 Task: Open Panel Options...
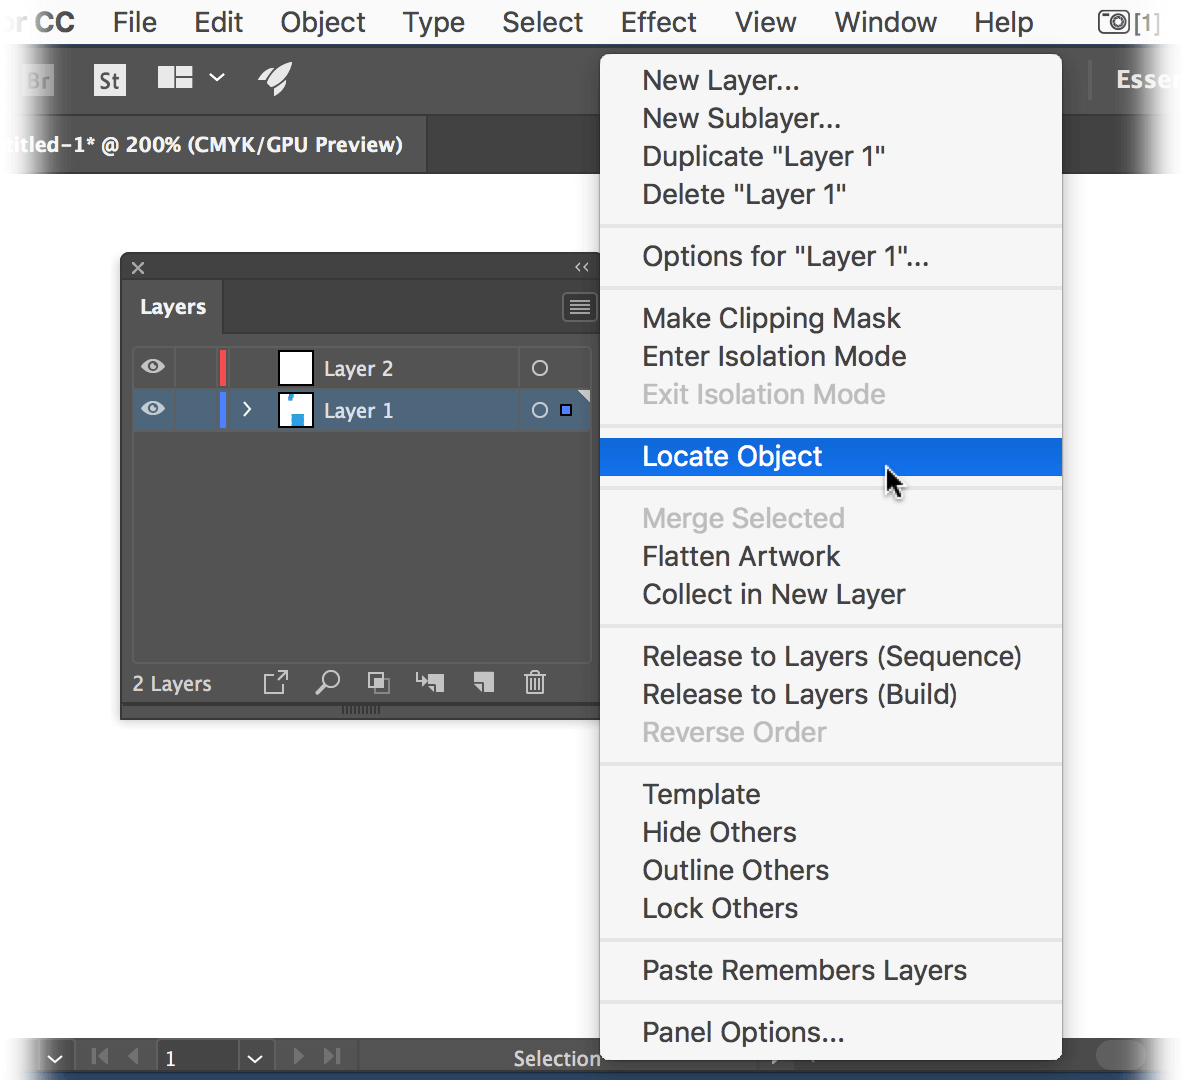coord(831,1032)
